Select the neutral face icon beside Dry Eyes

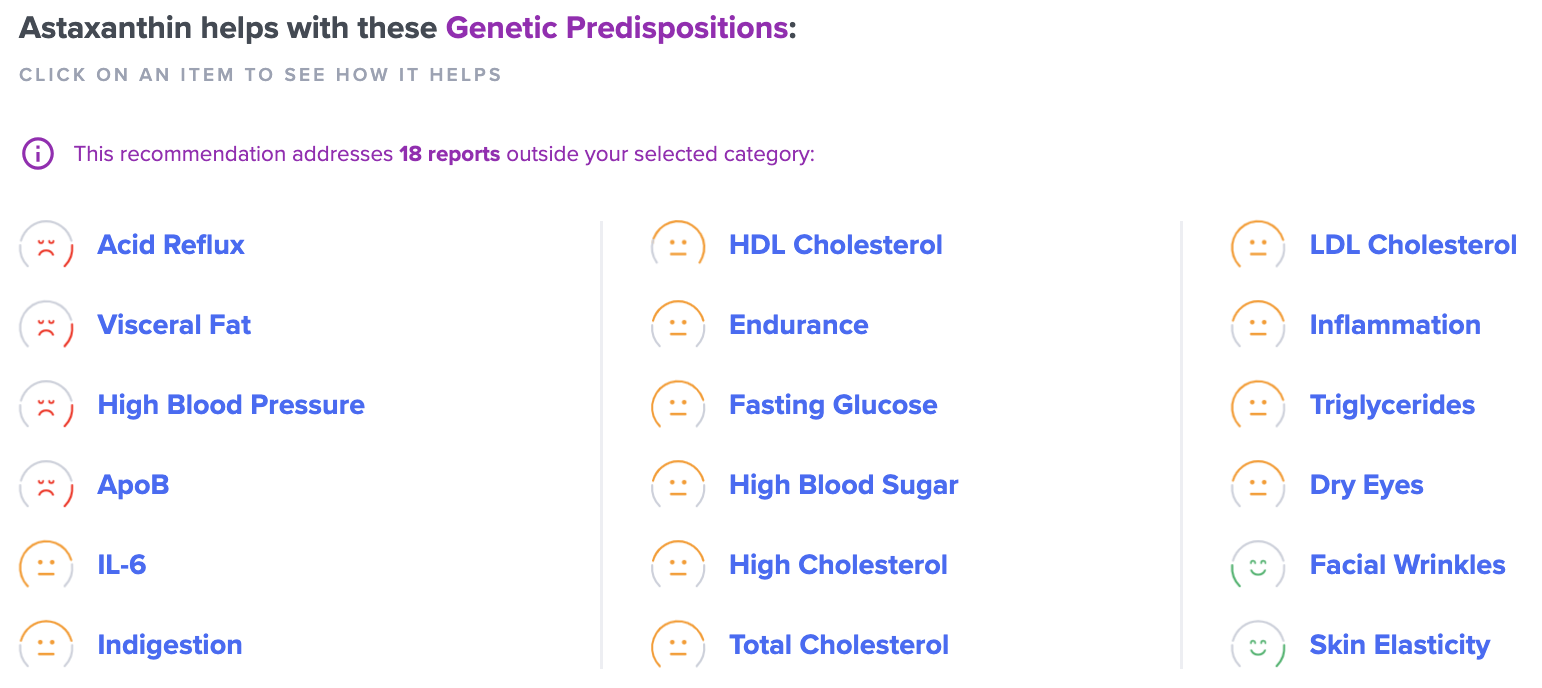1257,485
